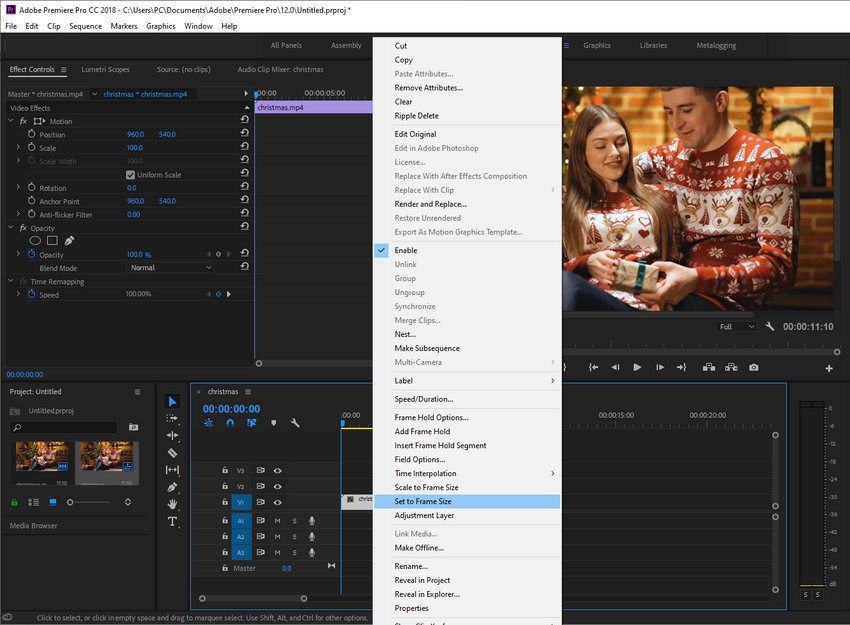Open the Timeline Display Settings wrench icon
Image resolution: width=850 pixels, height=625 pixels.
click(x=295, y=424)
